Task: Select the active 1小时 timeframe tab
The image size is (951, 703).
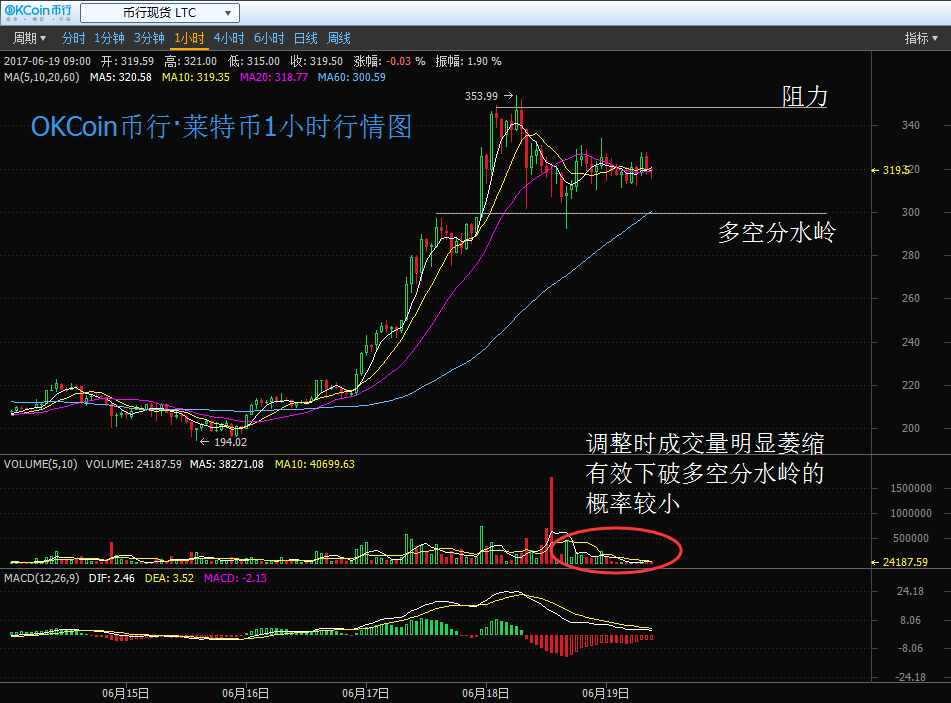Action: tap(189, 38)
